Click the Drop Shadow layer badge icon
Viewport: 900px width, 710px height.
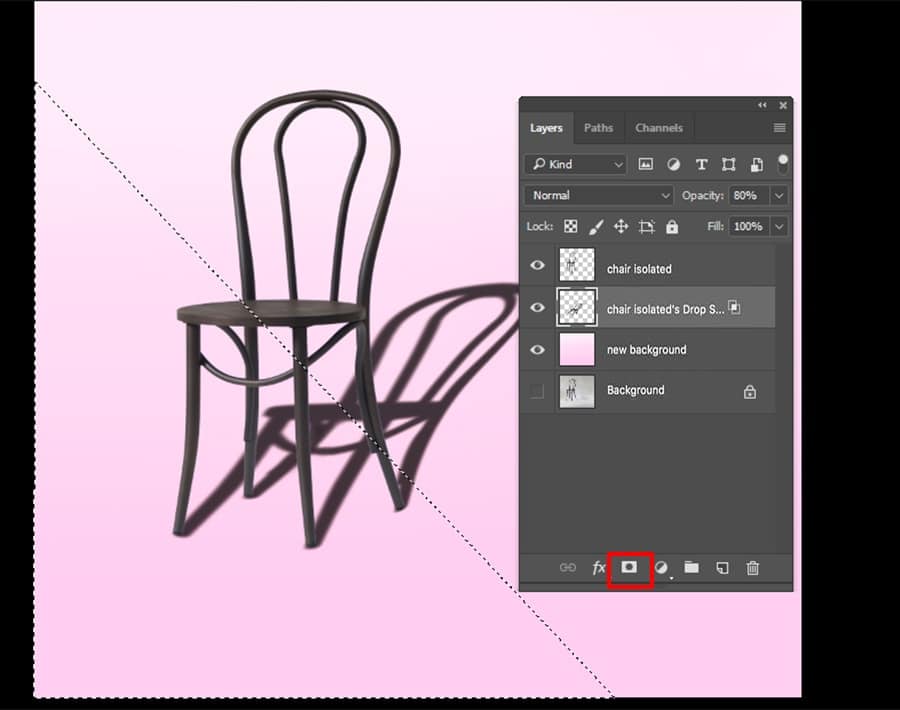point(735,307)
